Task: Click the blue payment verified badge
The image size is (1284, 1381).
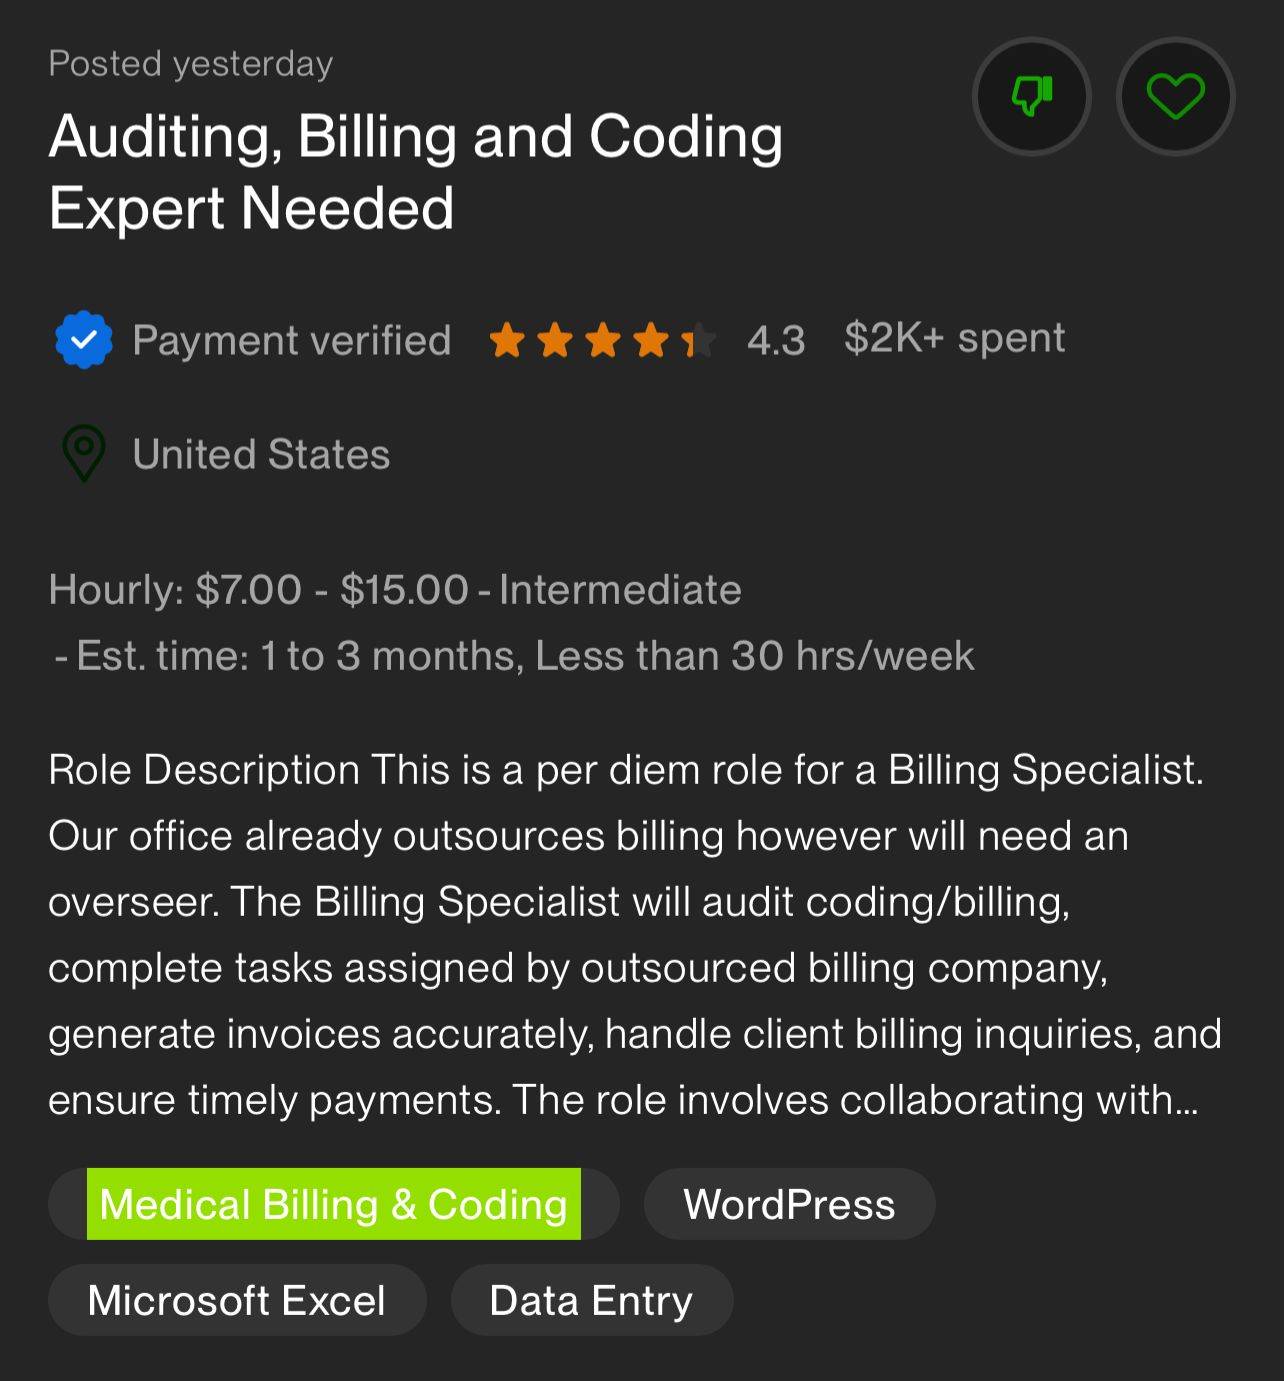Action: pos(84,340)
